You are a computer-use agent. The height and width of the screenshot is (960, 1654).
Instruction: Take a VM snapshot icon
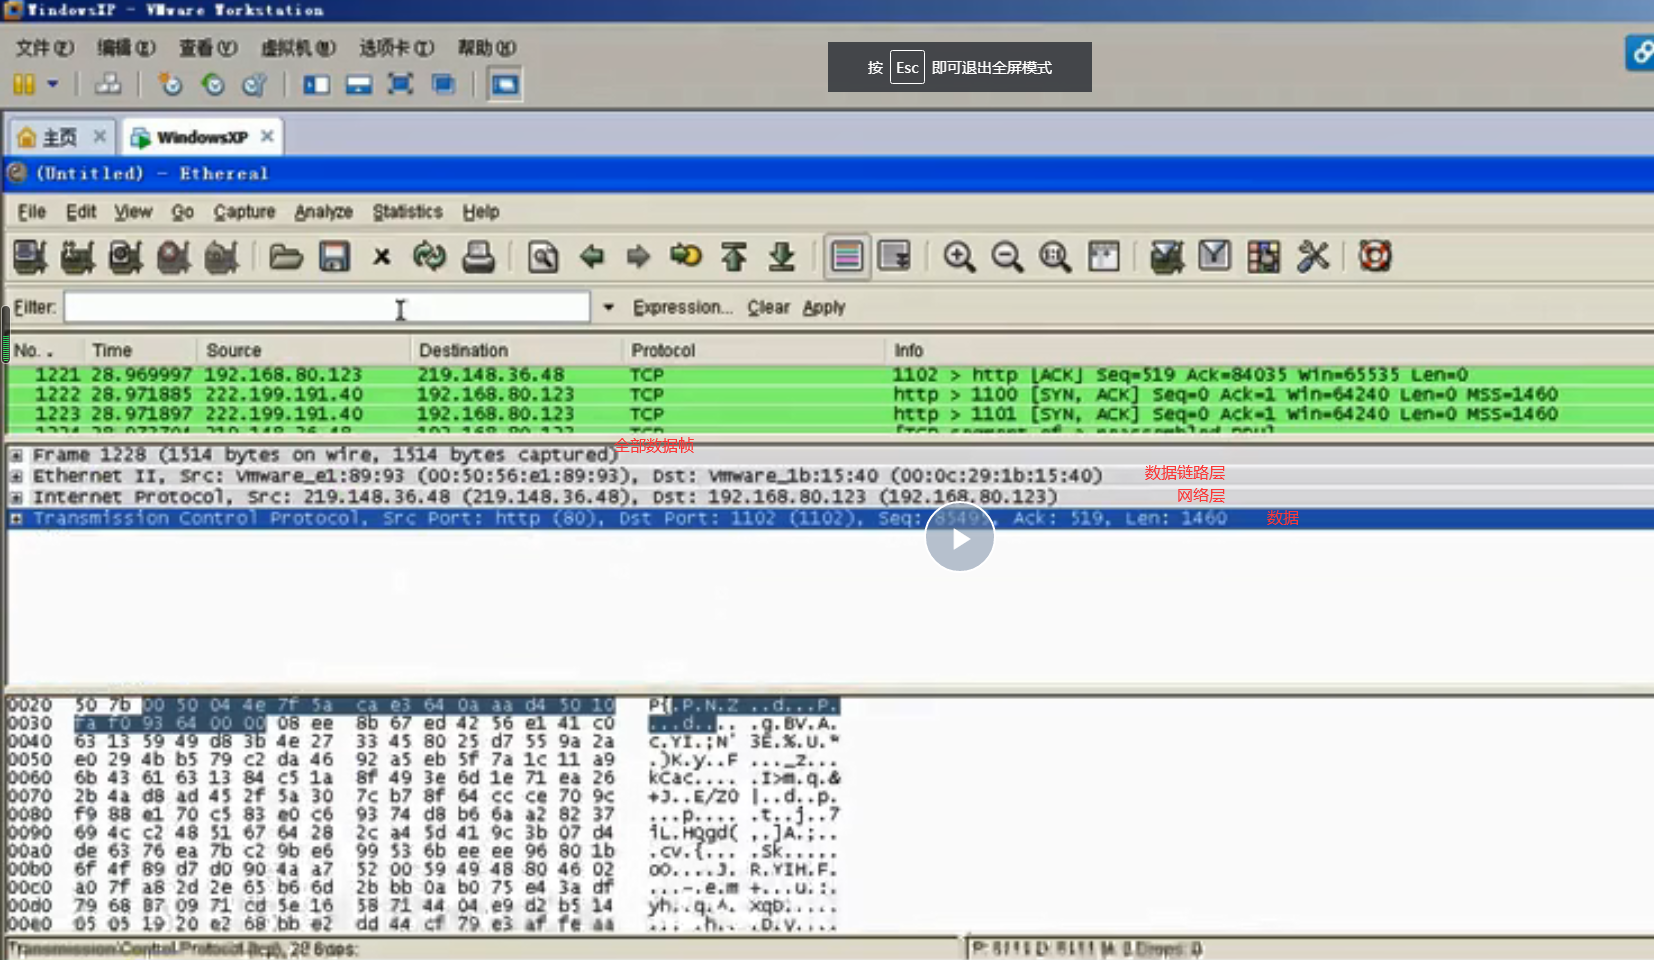point(171,85)
